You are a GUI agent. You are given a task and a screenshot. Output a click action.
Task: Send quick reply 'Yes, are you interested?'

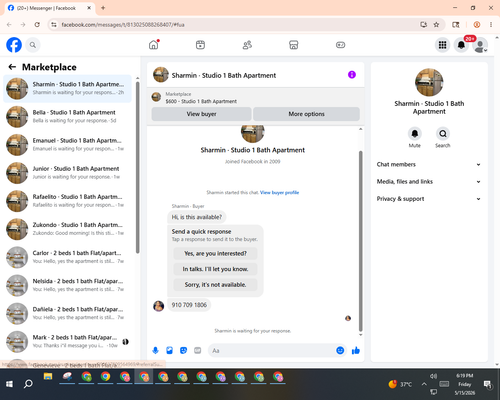(x=215, y=254)
